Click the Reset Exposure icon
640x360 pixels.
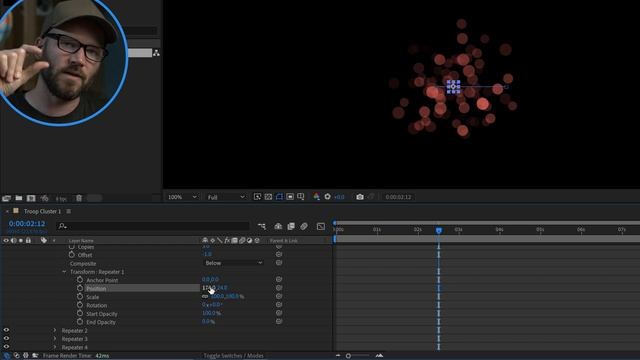[x=327, y=197]
